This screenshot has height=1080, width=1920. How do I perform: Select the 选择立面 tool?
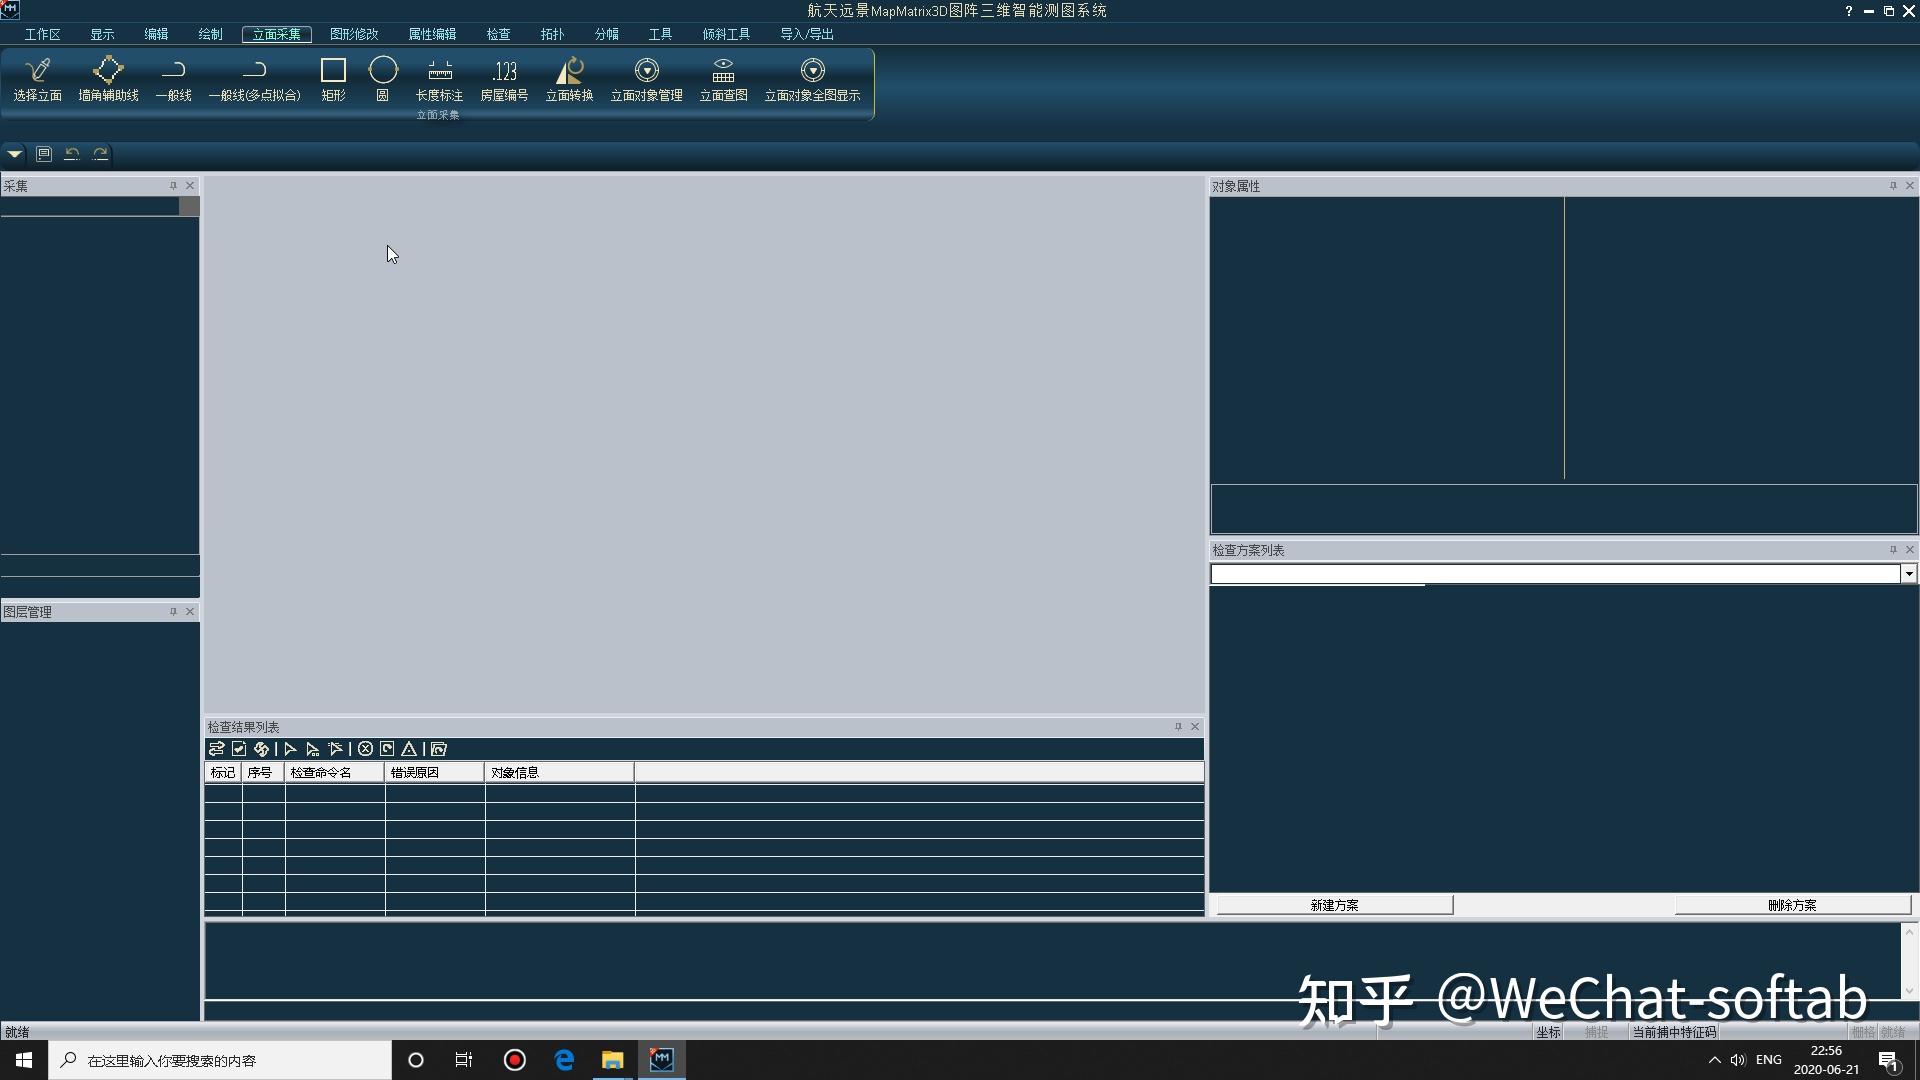tap(37, 79)
